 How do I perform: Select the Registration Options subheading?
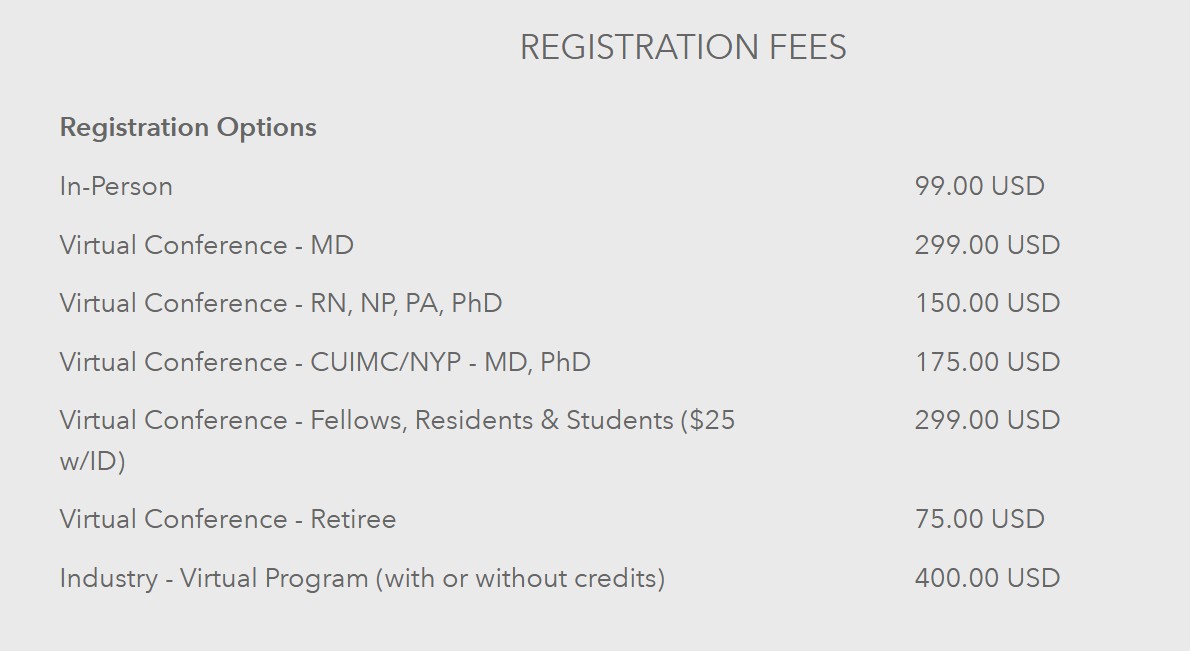(x=188, y=128)
